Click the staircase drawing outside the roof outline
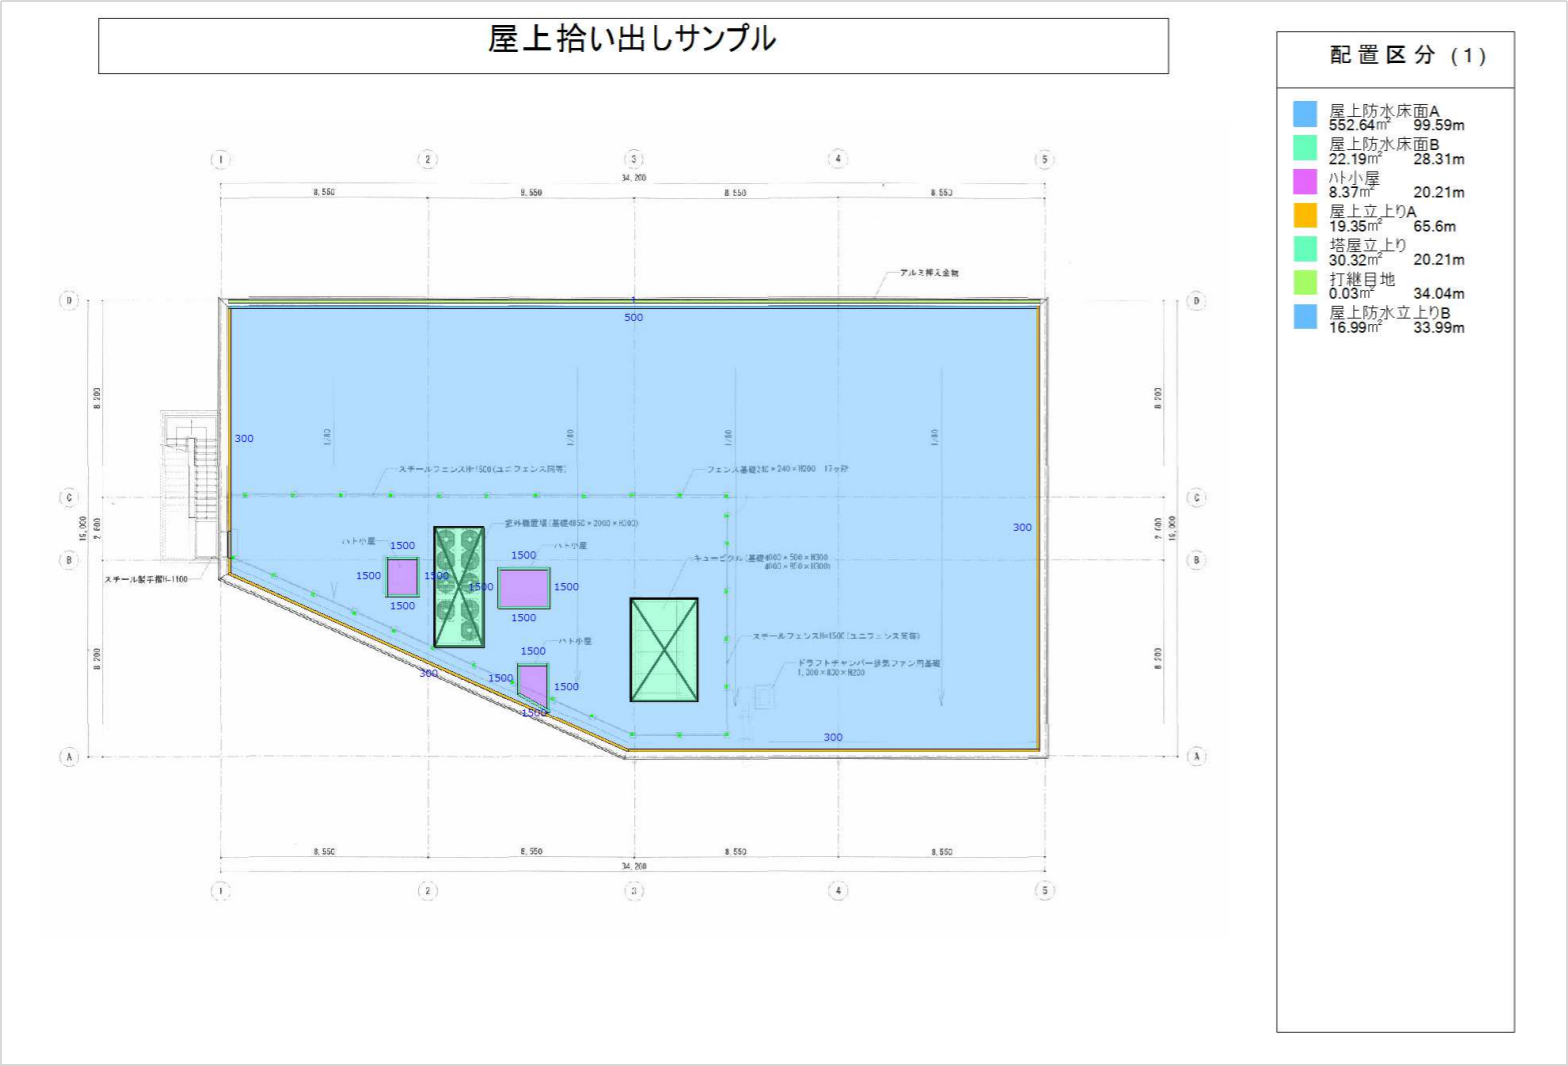The image size is (1568, 1066). 192,483
